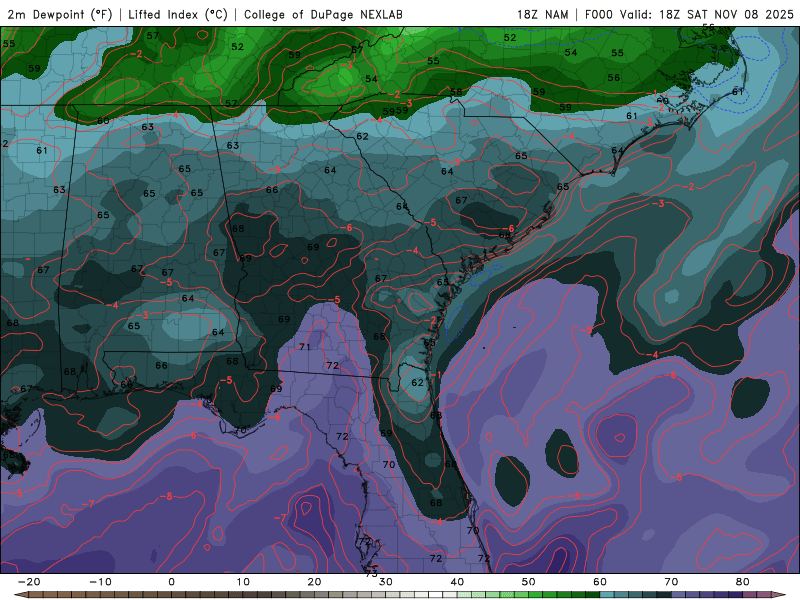
Task: Click the white colorbar segment near 40
Action: (436, 595)
